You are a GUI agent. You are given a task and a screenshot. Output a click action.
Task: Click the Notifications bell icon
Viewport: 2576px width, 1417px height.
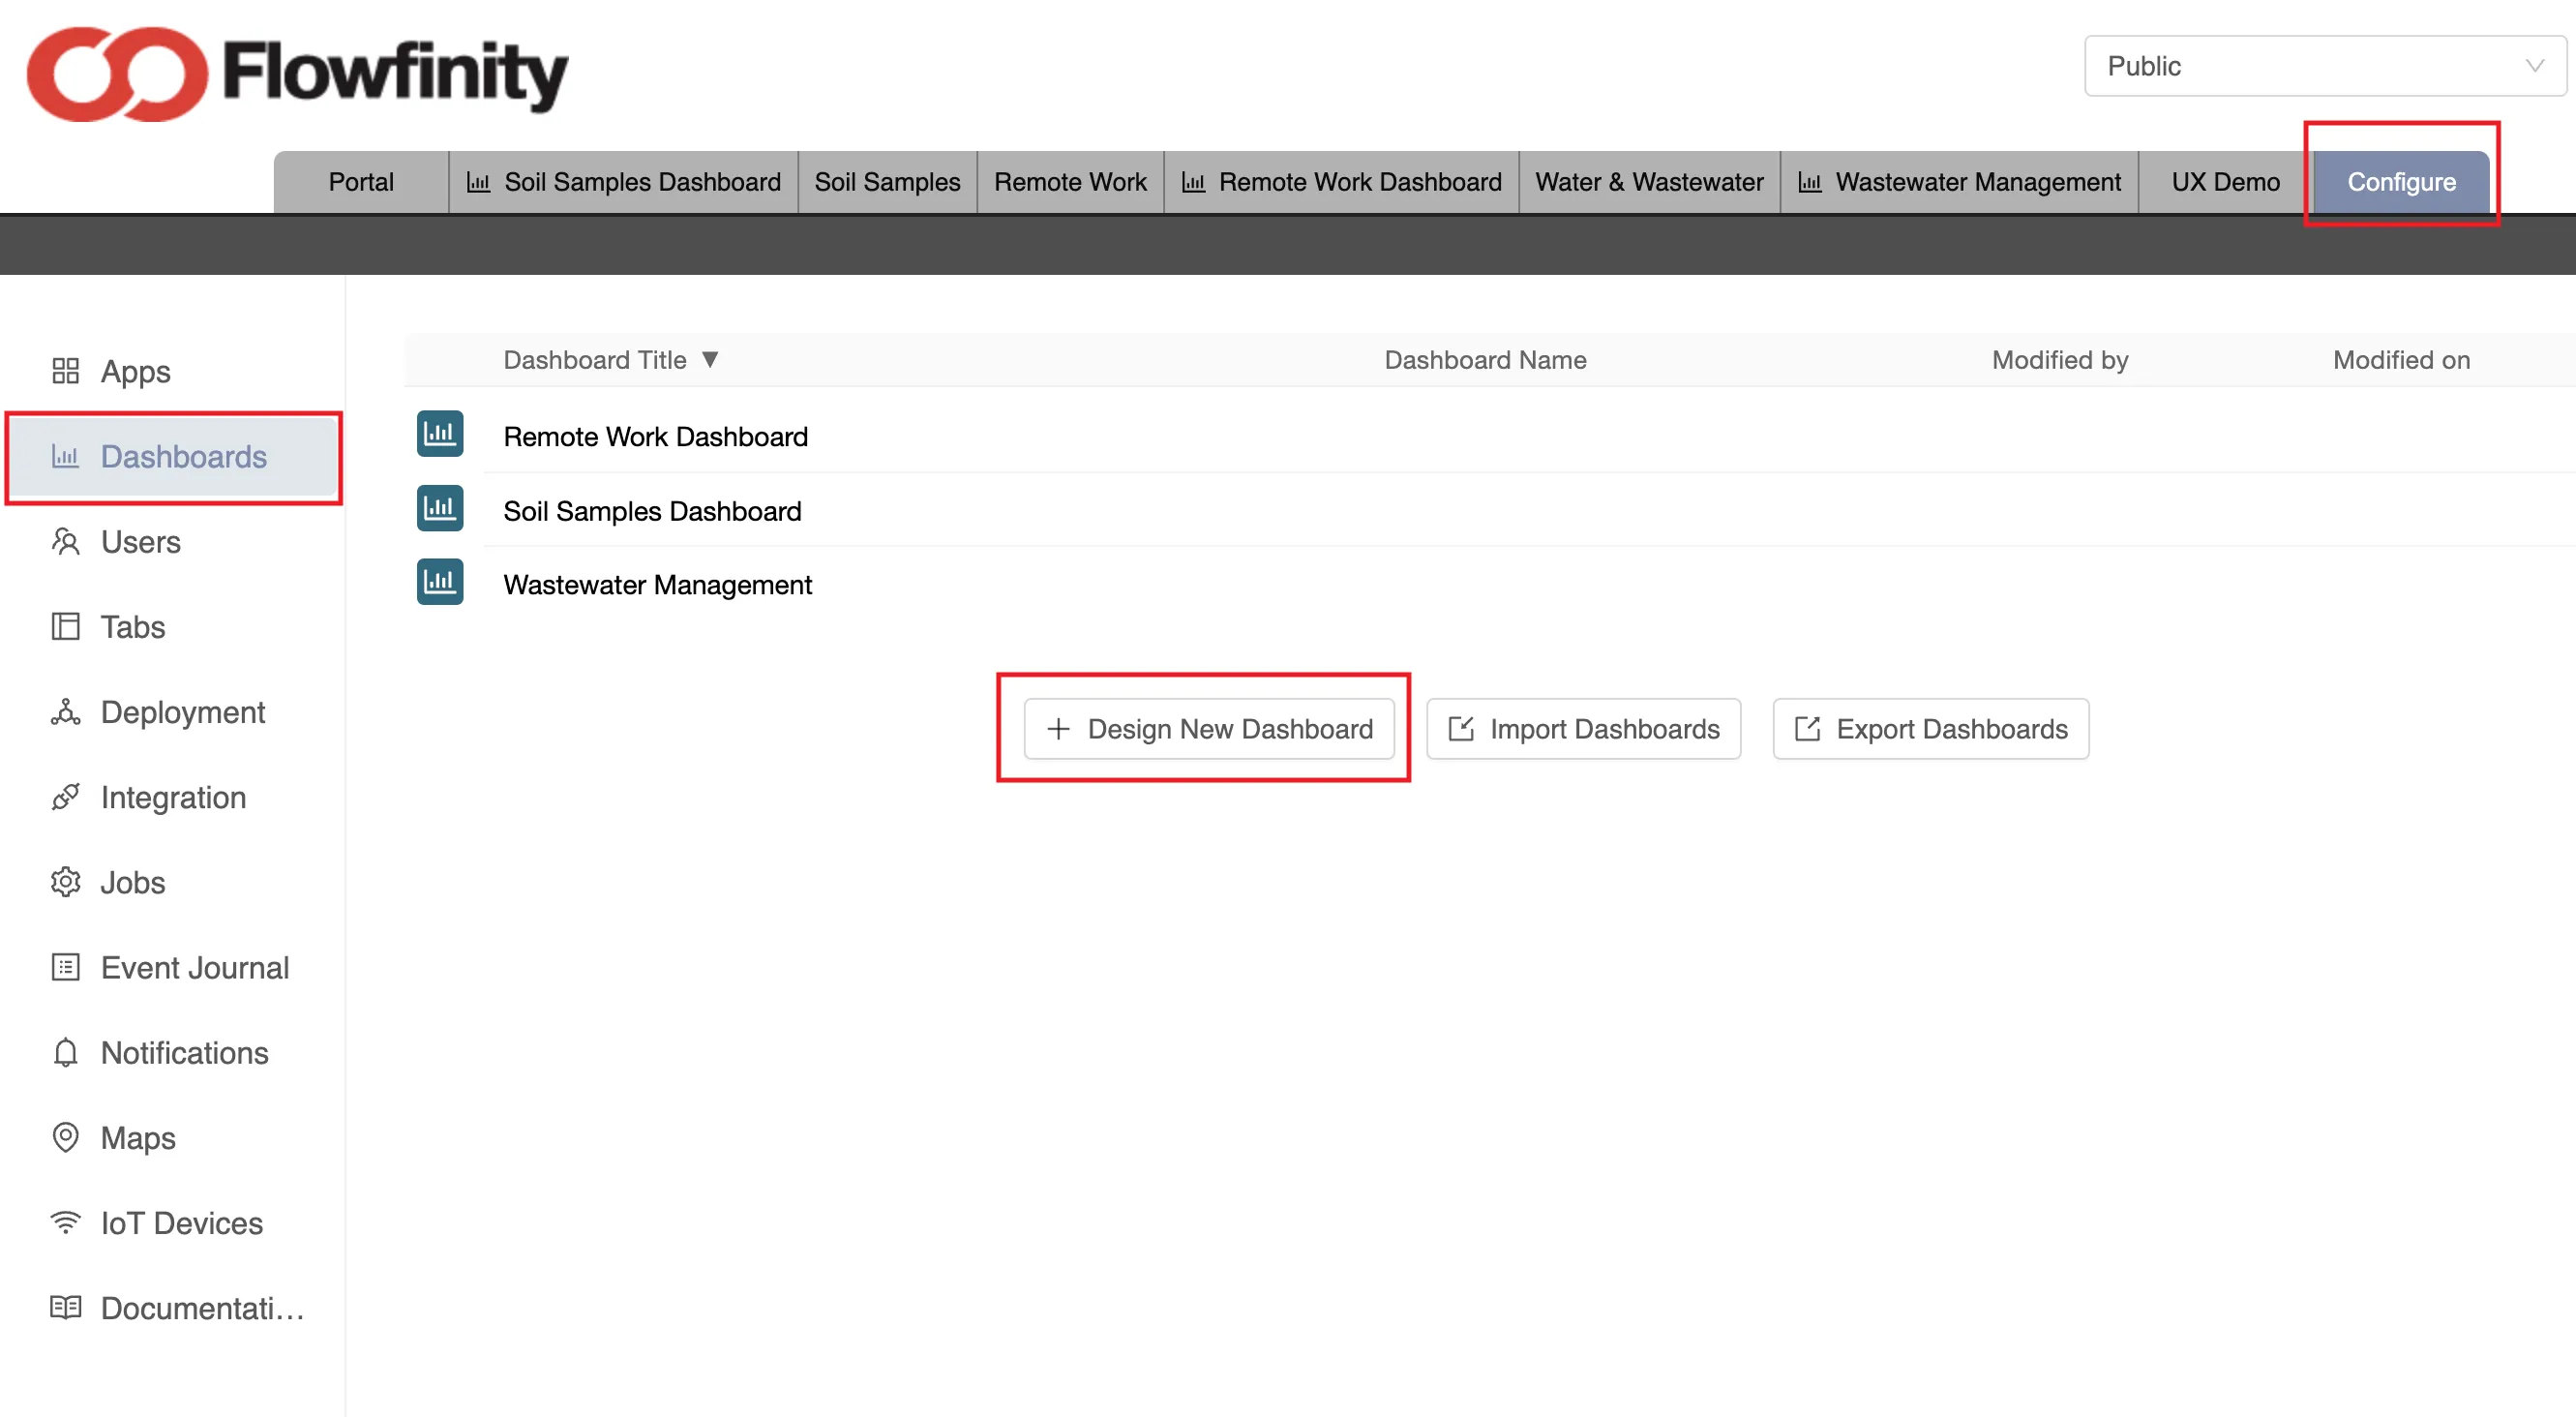click(x=65, y=1052)
